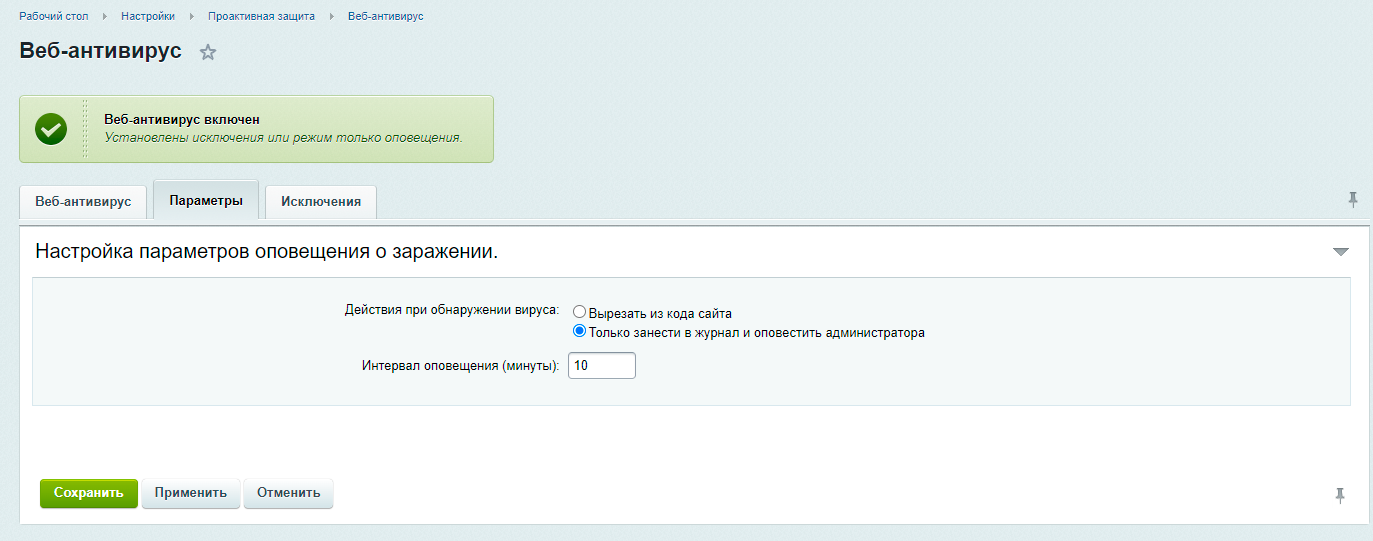Click the green Сохранить button
This screenshot has width=1373, height=541.
point(89,493)
